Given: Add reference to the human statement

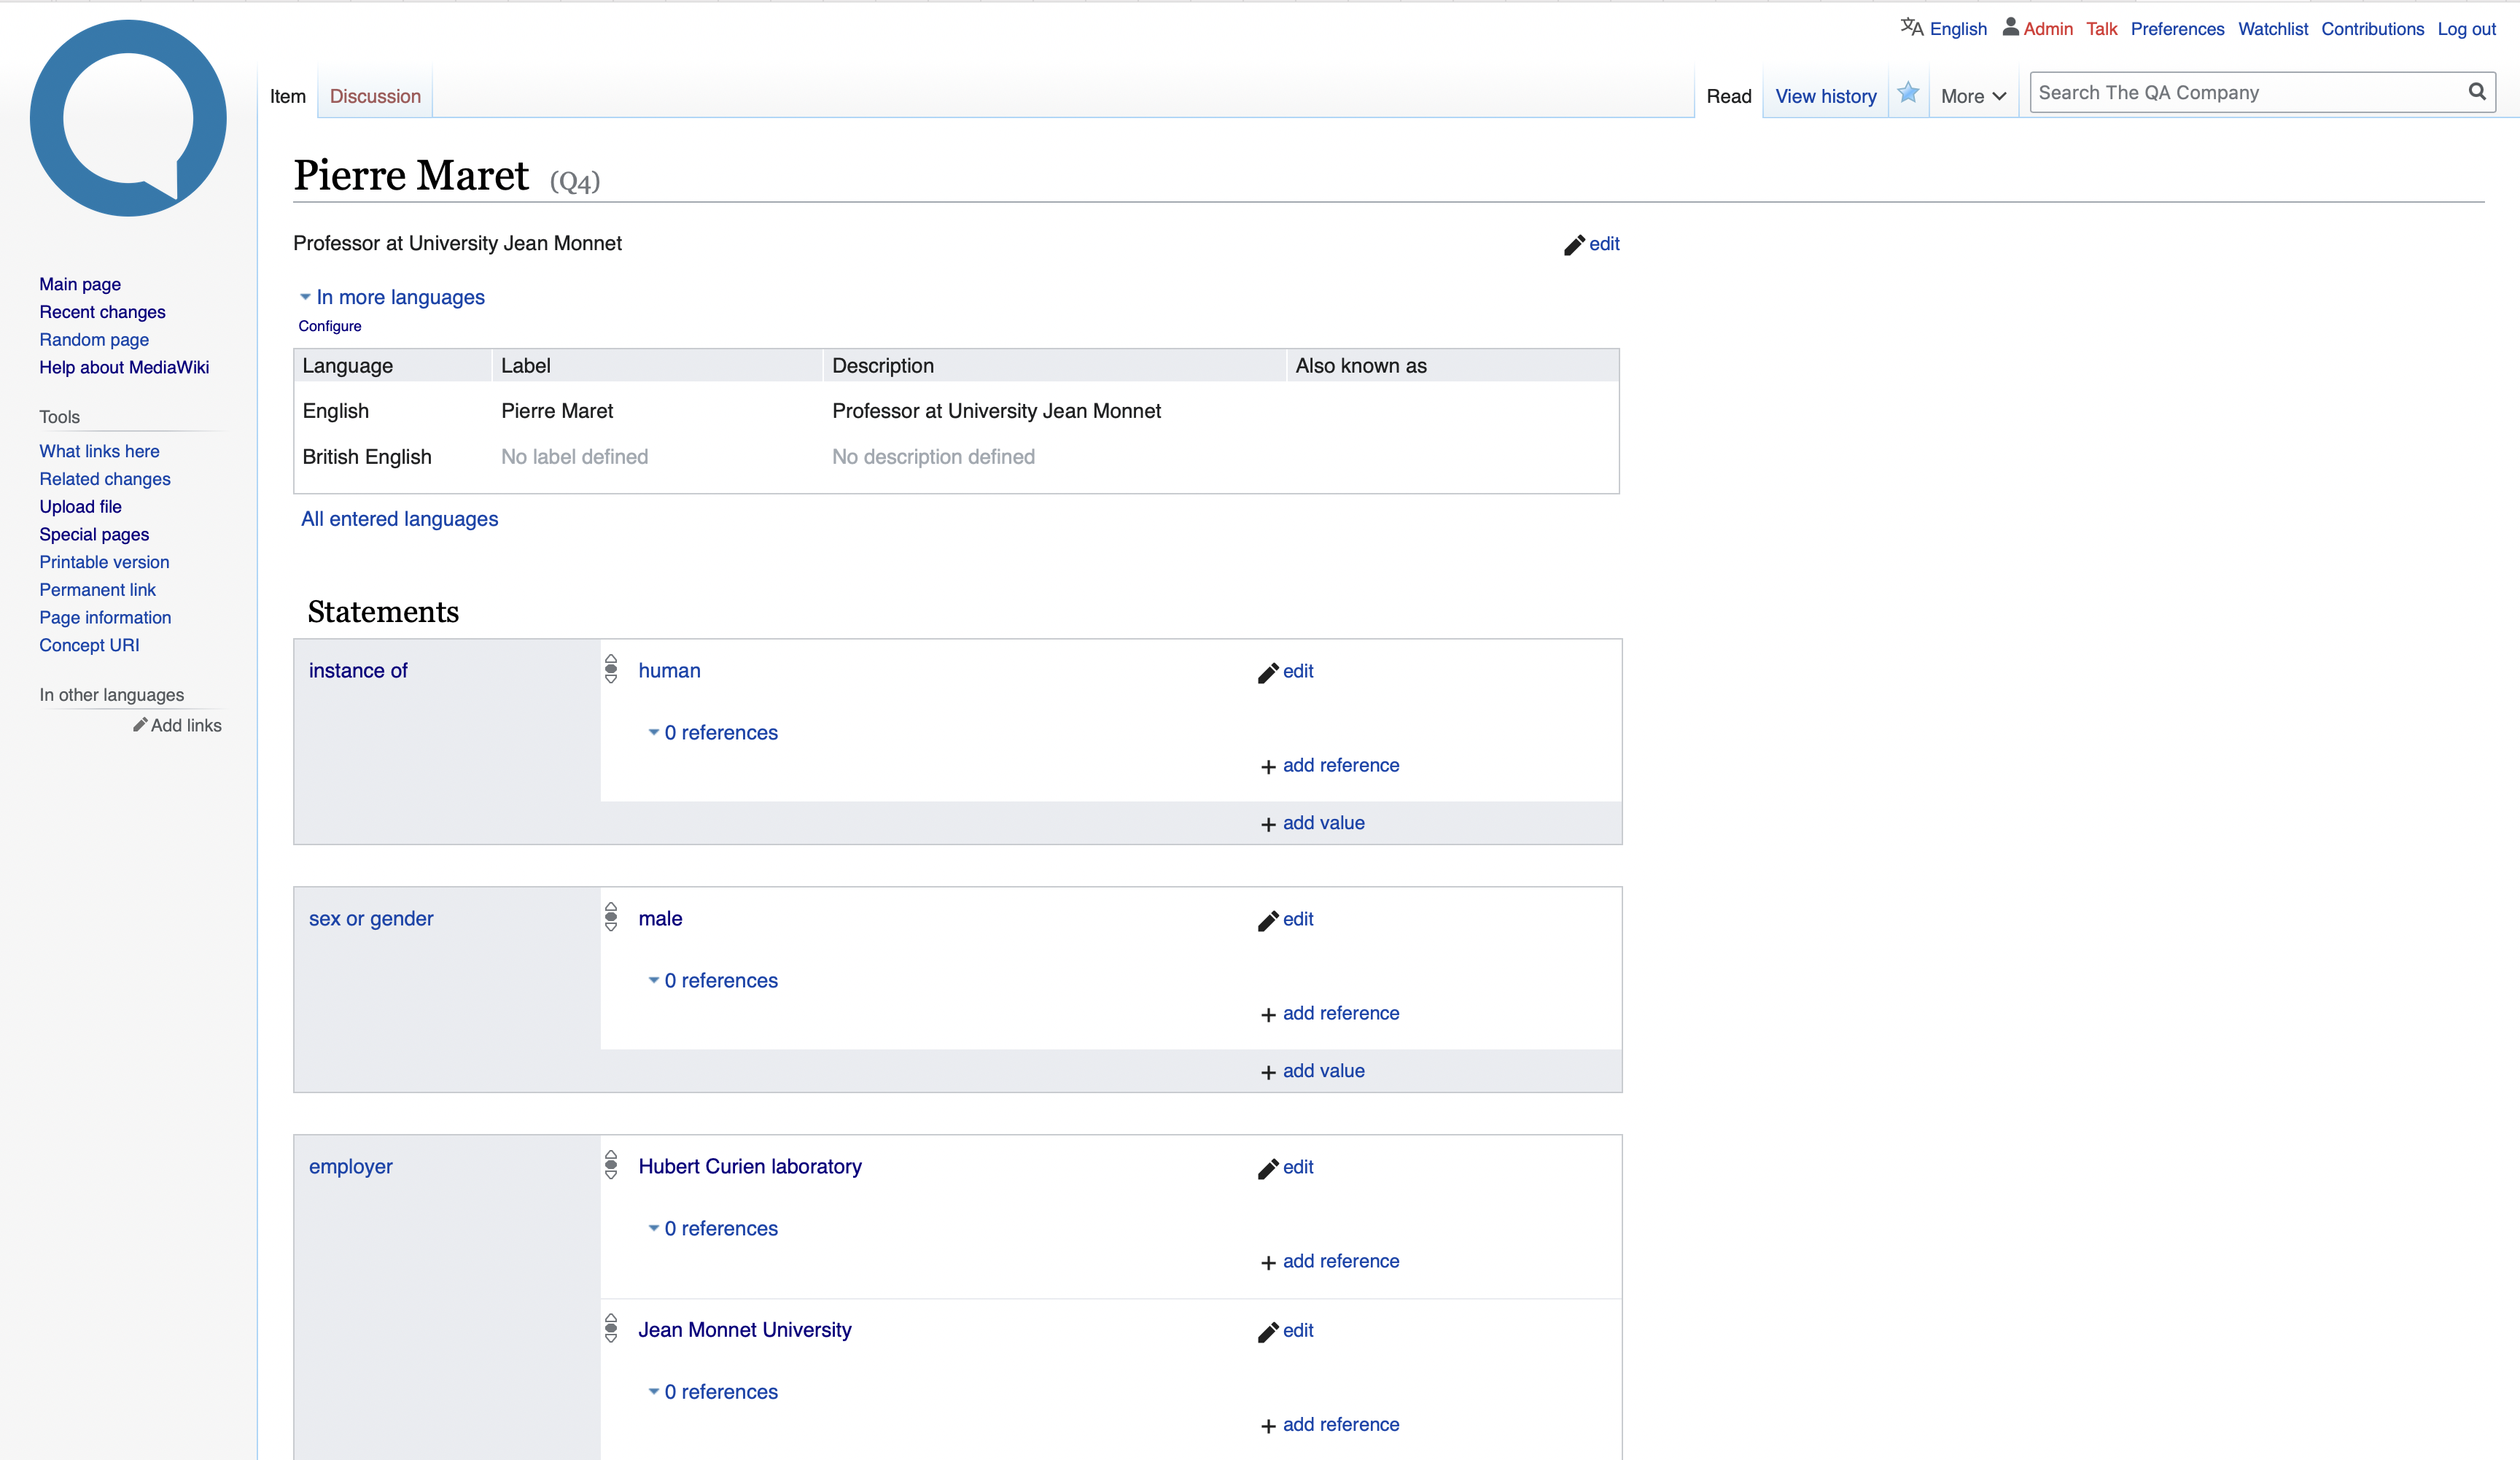Looking at the screenshot, I should tap(1330, 766).
